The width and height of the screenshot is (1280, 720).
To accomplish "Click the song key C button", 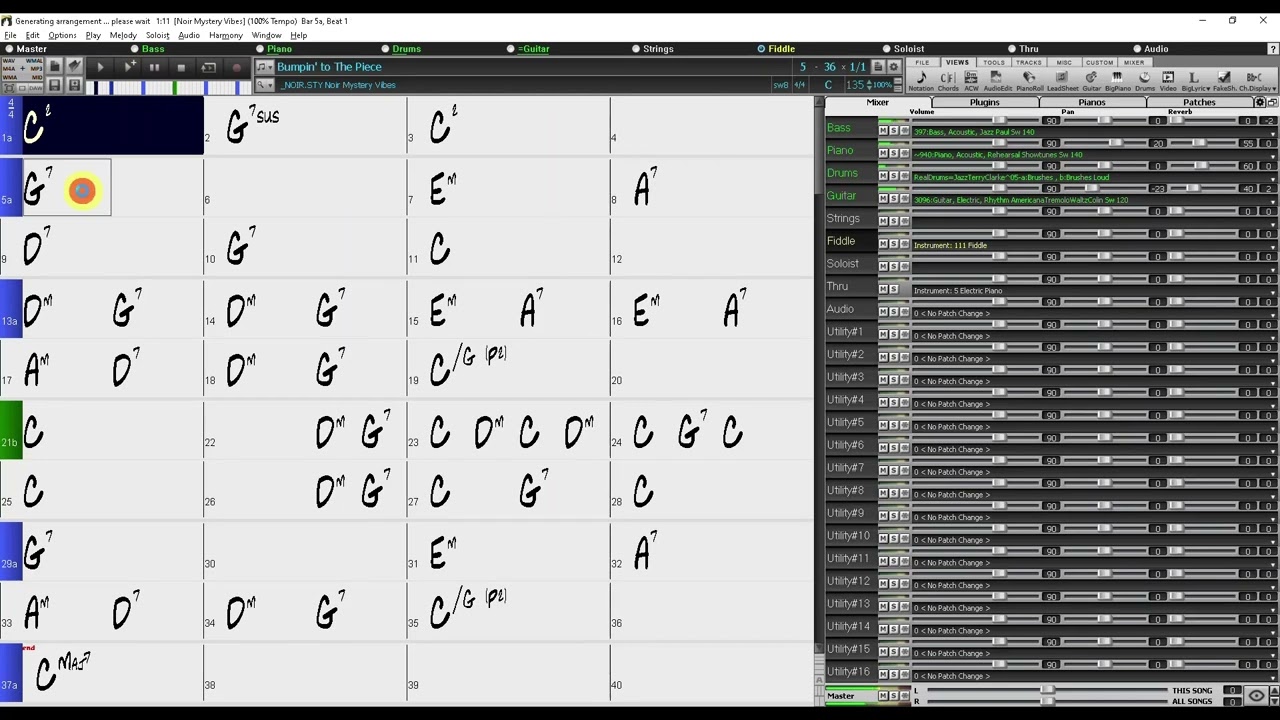I will coord(828,85).
